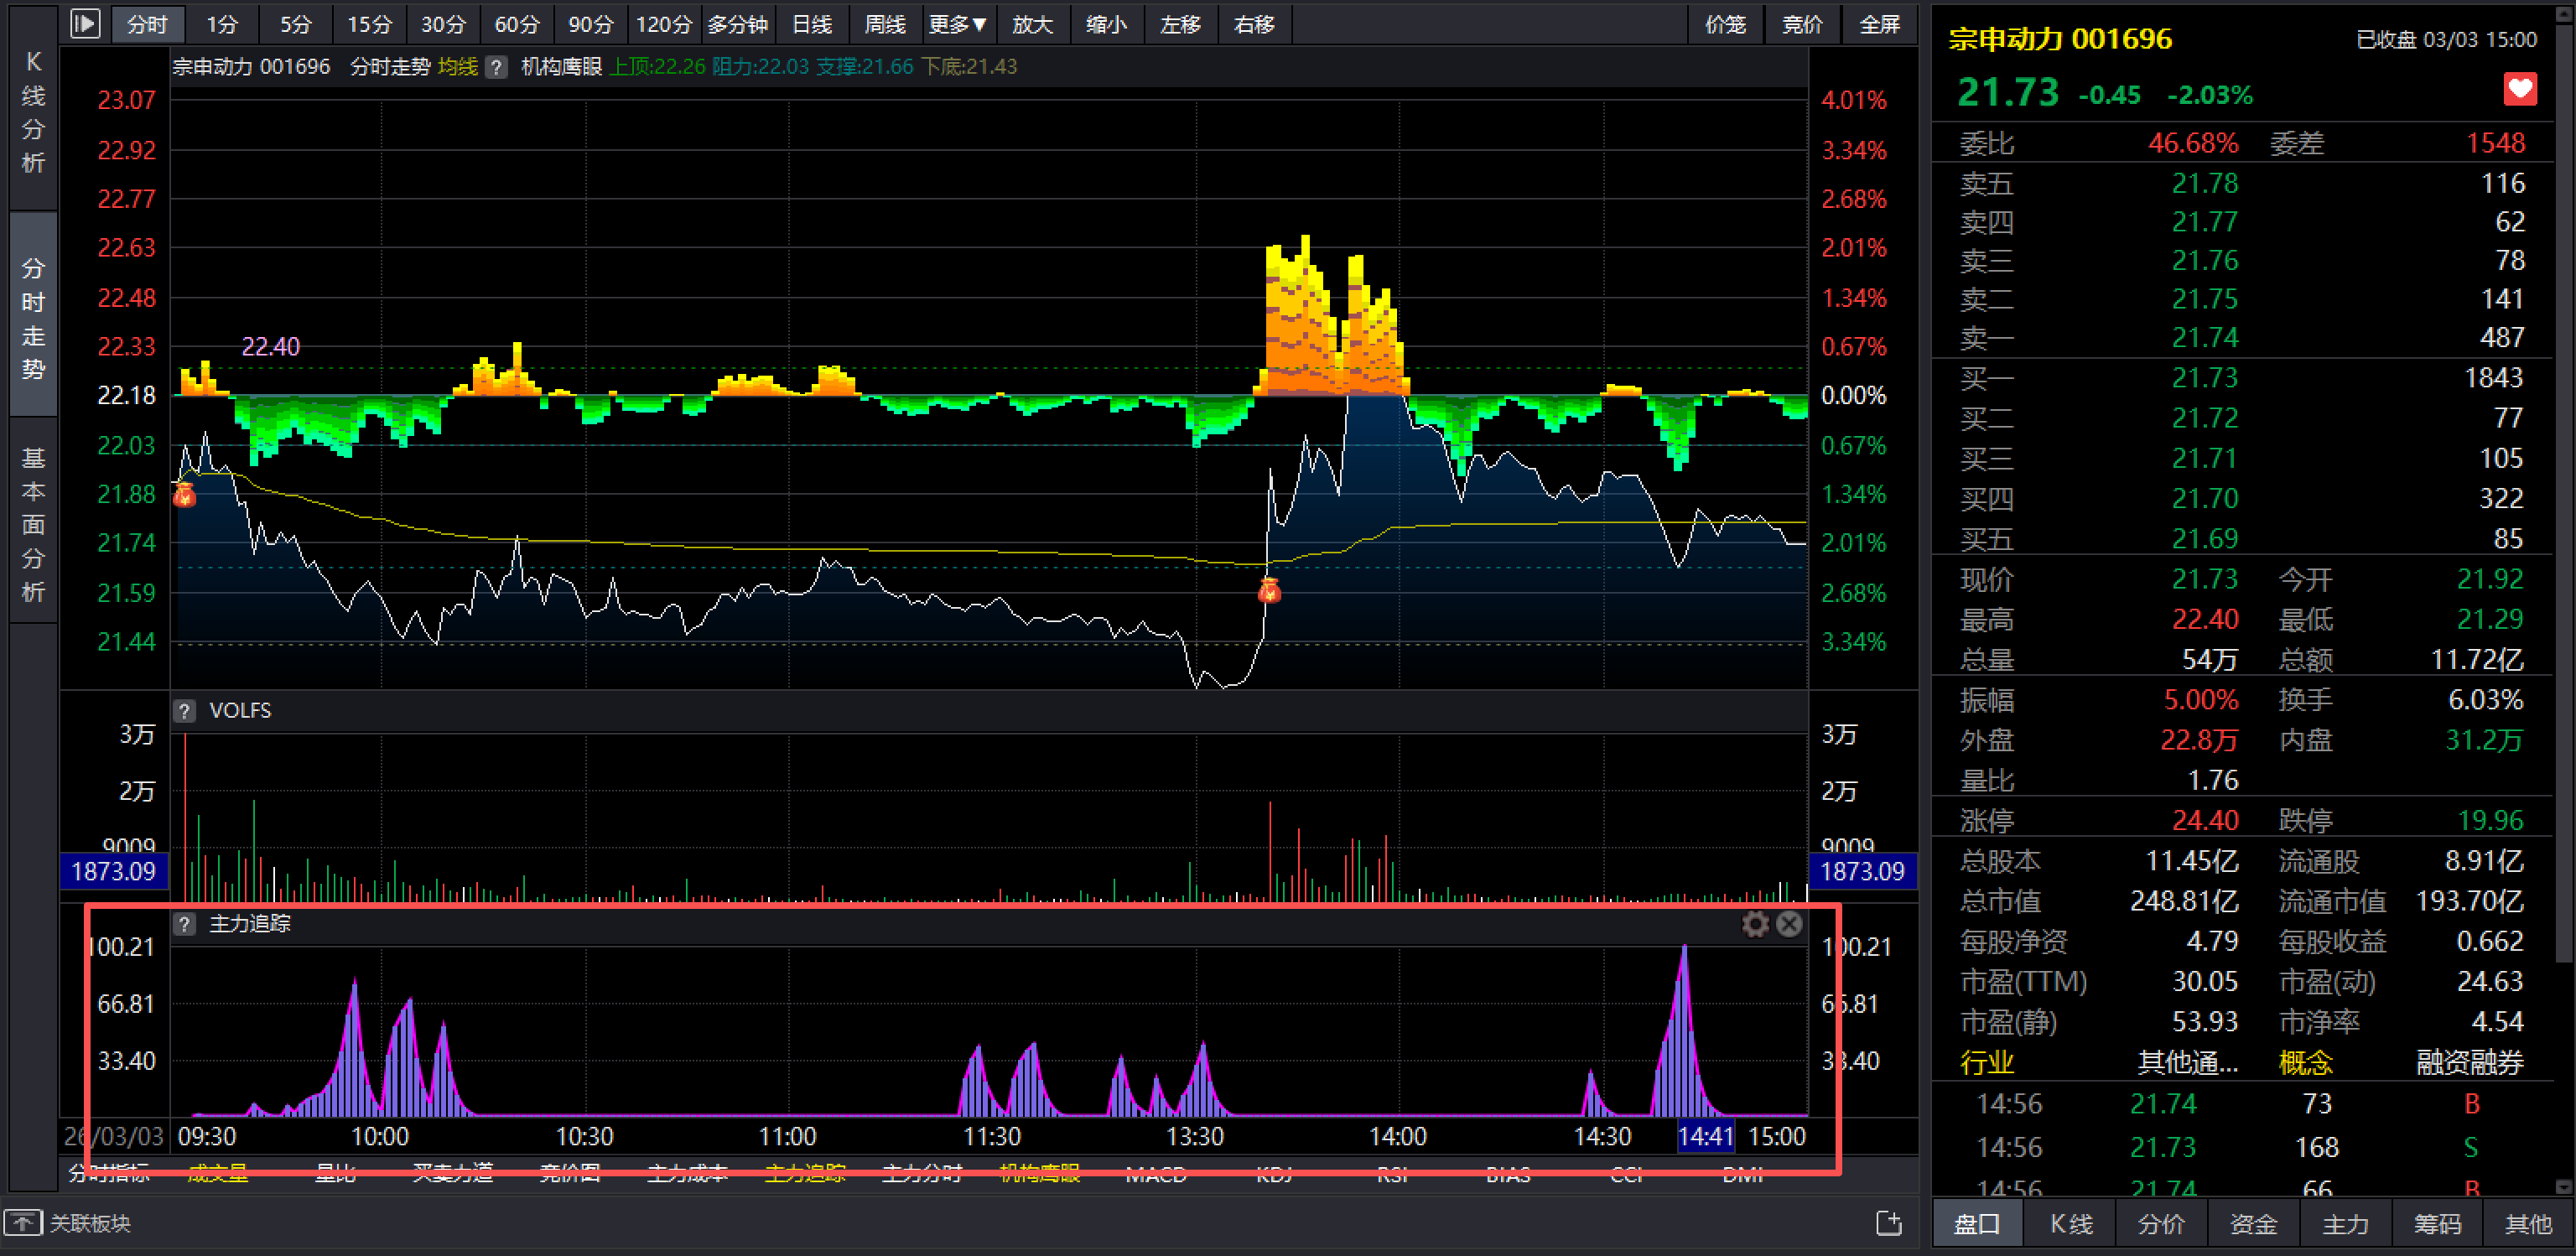The width and height of the screenshot is (2576, 1256).
Task: Click the 全屏 fullscreen button
Action: [1879, 24]
